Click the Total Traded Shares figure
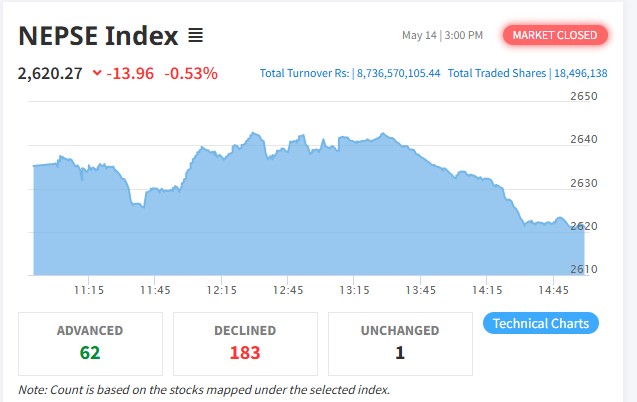The height and width of the screenshot is (402, 637). coord(581,73)
